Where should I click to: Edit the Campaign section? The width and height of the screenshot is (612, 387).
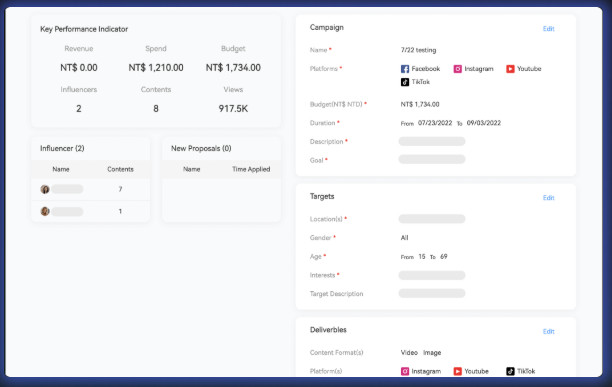[x=548, y=29]
